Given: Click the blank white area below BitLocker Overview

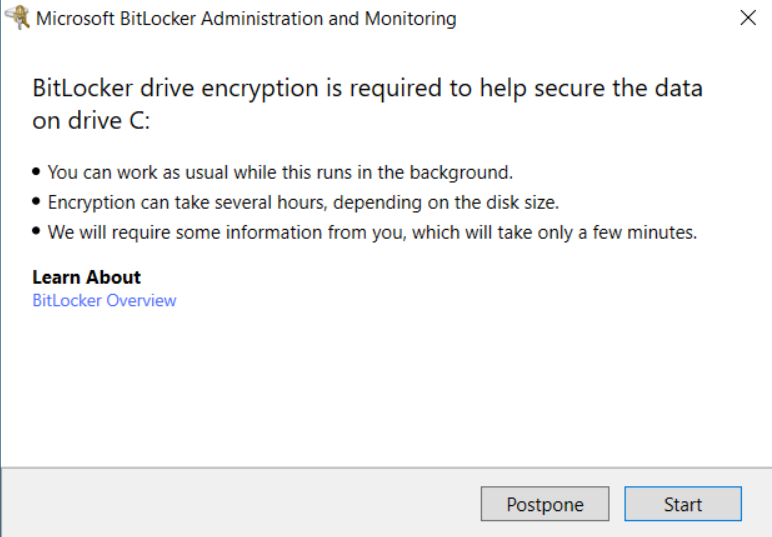Looking at the screenshot, I should click(386, 389).
